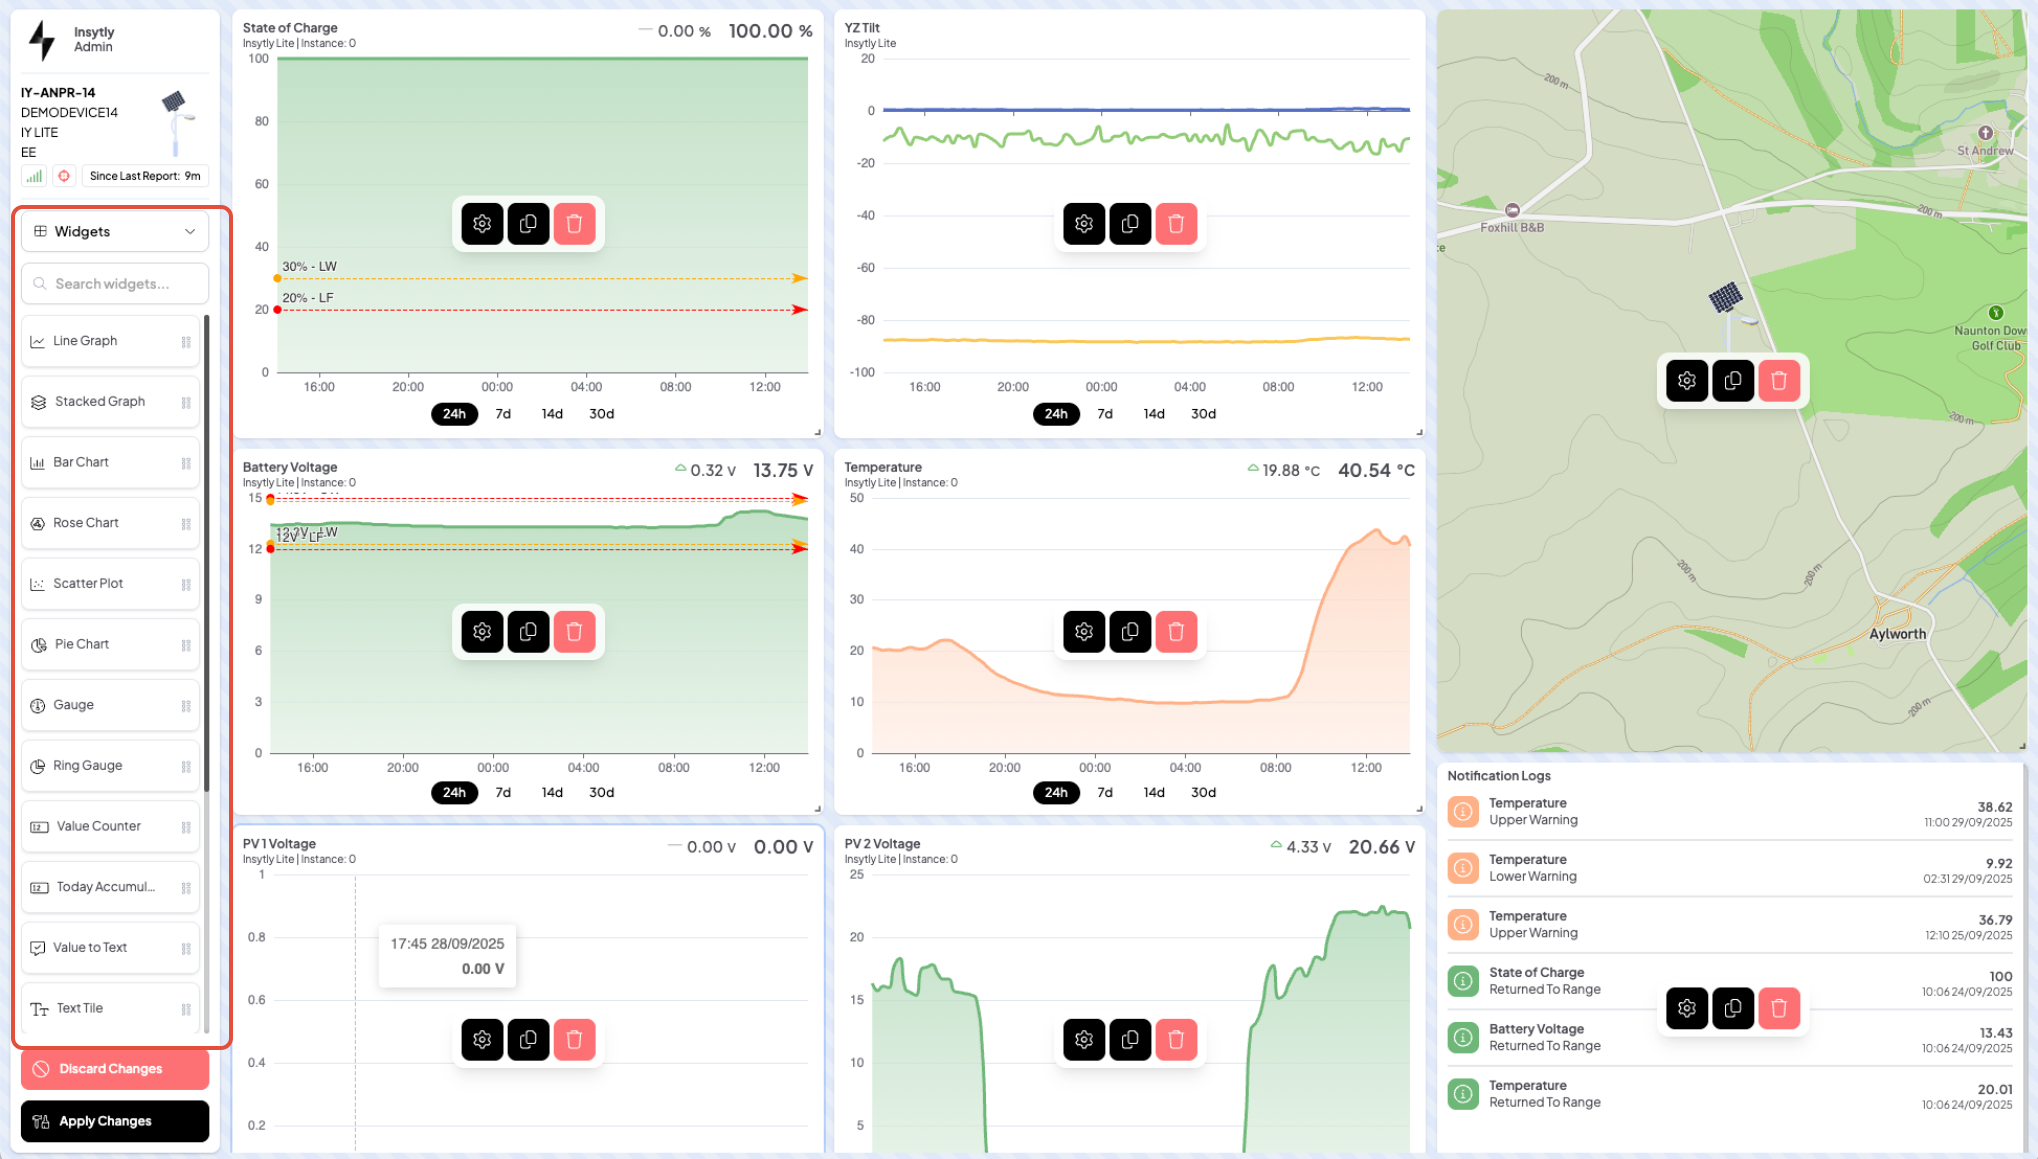Select 30d range on YZ Tilt chart
Screen dimensions: 2038x1159
1203,414
